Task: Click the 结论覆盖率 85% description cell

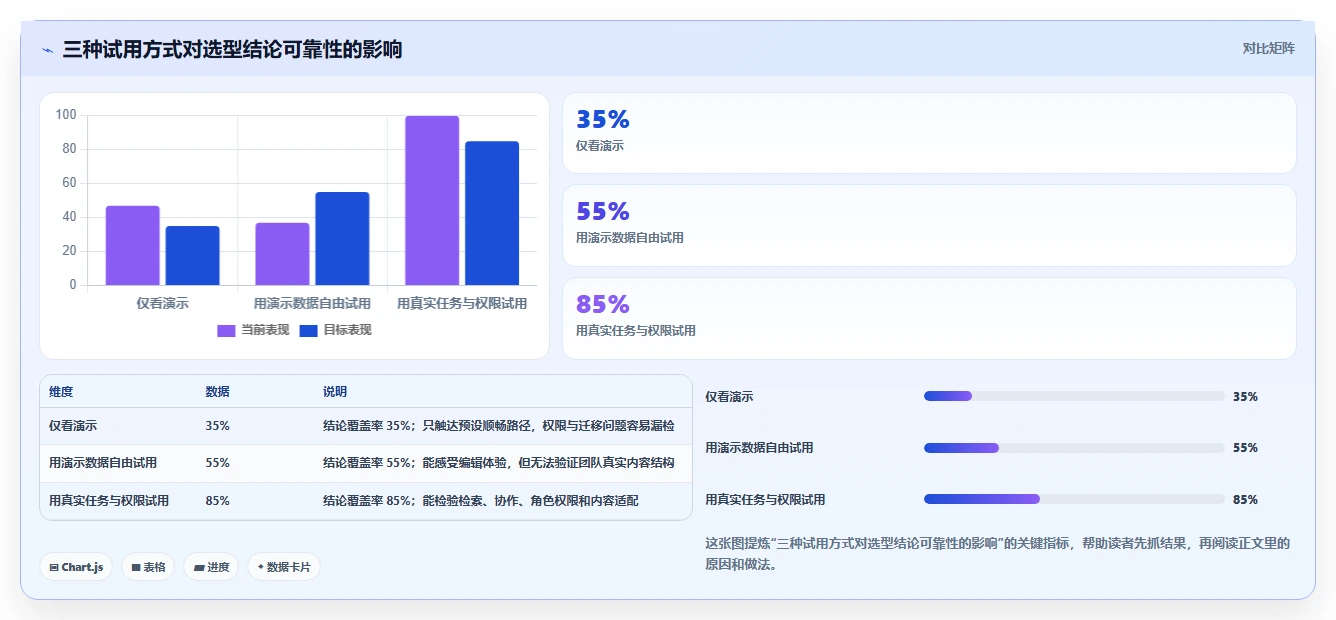Action: point(503,501)
